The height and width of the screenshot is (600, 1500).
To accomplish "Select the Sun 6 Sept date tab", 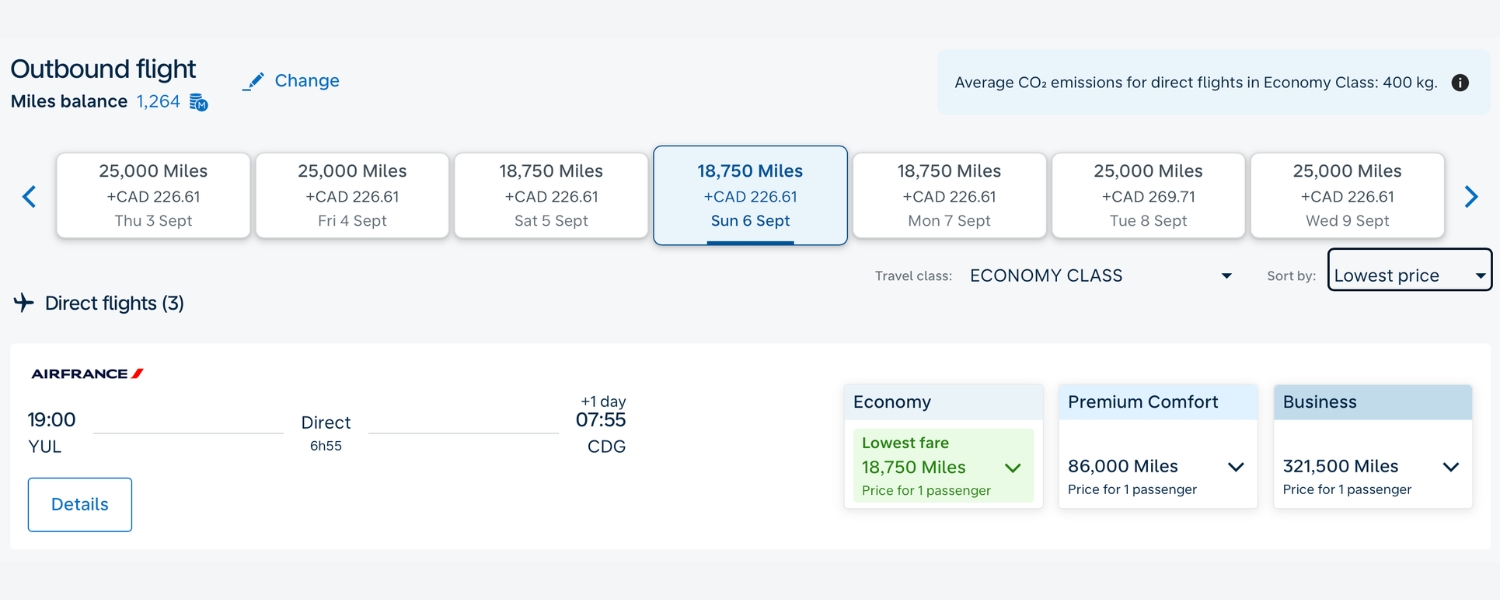I will pyautogui.click(x=750, y=195).
